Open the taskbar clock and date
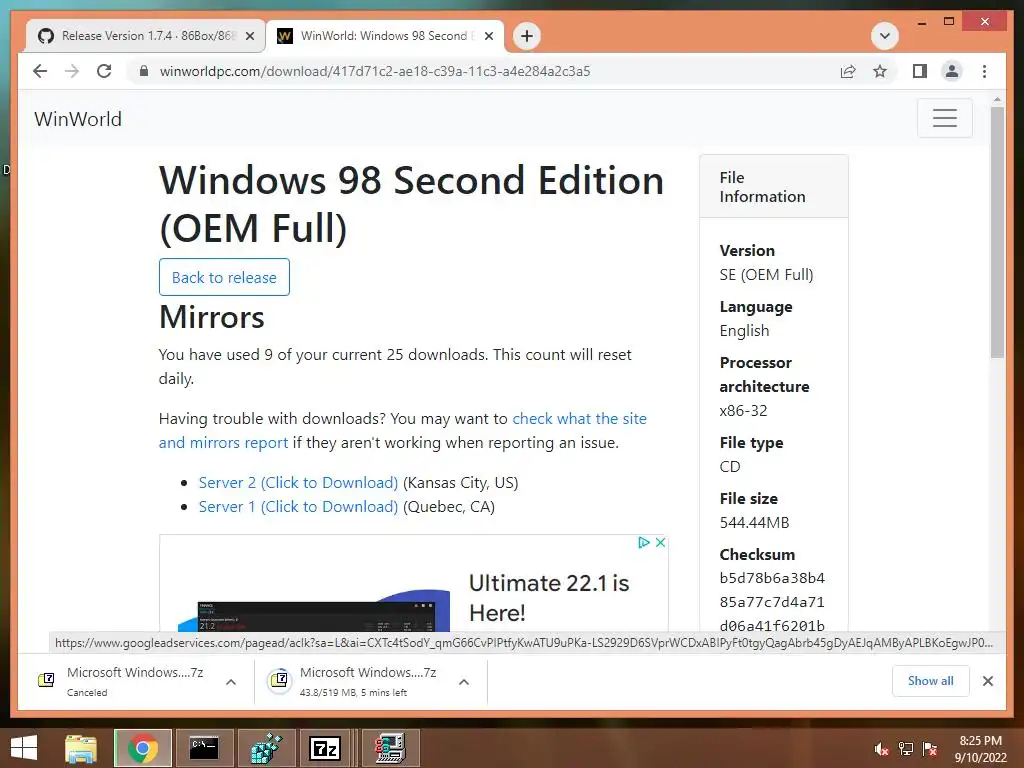The width and height of the screenshot is (1024, 768). click(980, 749)
